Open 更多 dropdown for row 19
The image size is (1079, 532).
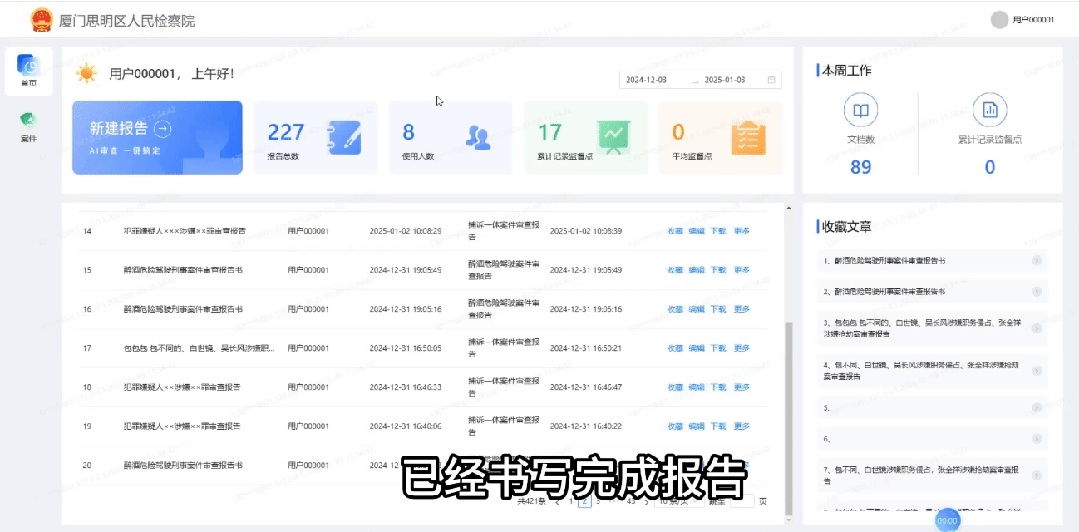click(741, 426)
